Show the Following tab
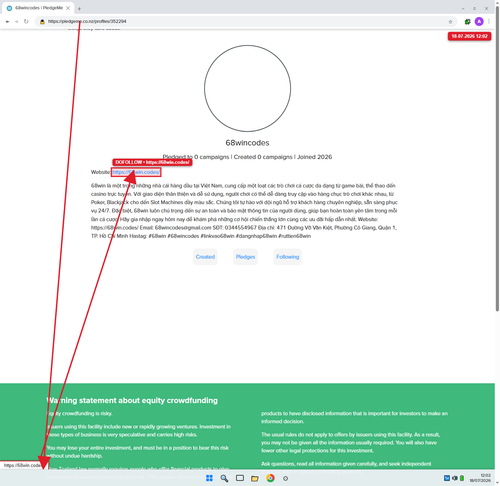Image resolution: width=500 pixels, height=486 pixels. (x=288, y=257)
